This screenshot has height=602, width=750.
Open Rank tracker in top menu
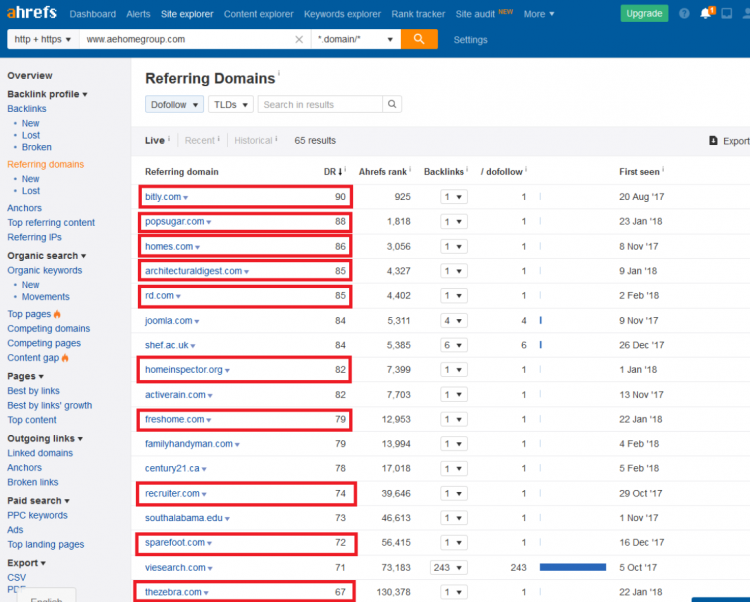tap(418, 14)
